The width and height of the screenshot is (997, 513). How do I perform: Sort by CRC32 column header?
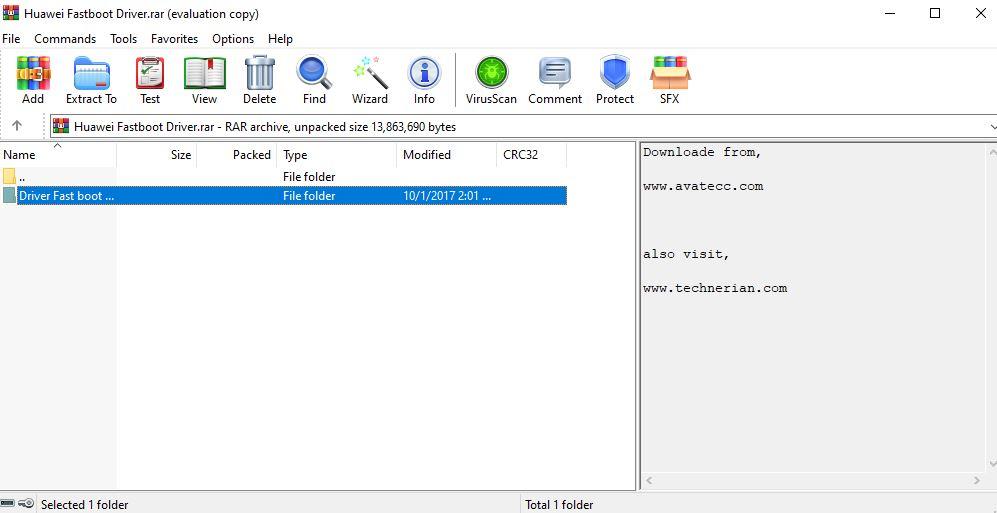(532, 154)
